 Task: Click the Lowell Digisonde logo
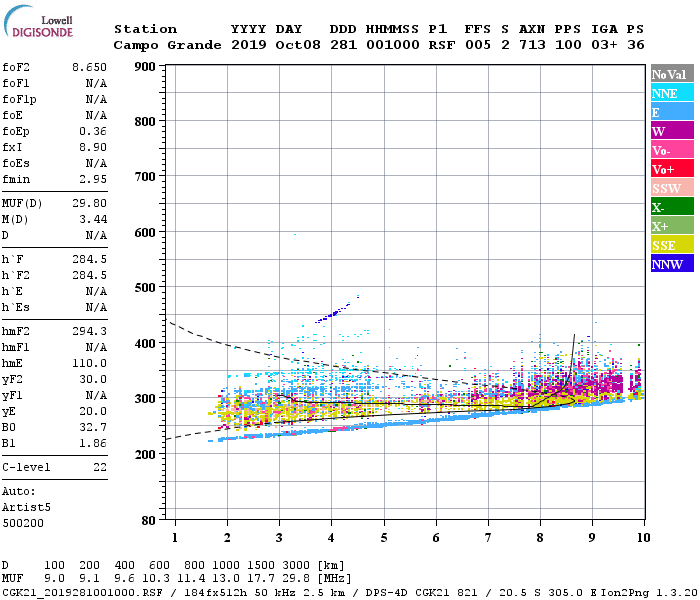pos(38,21)
